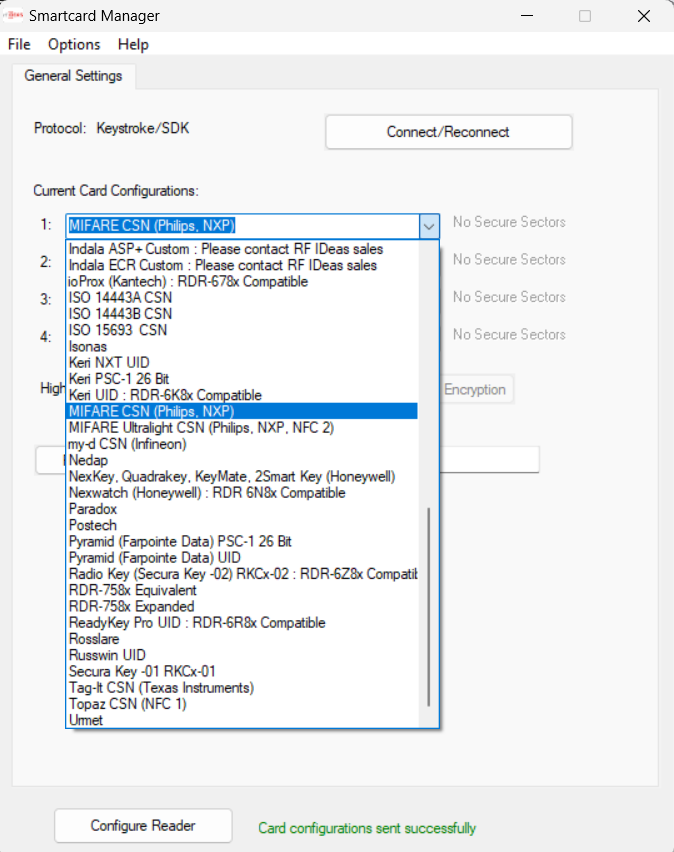
Task: Select my-d CSN (Infineon) option
Action: (242, 444)
